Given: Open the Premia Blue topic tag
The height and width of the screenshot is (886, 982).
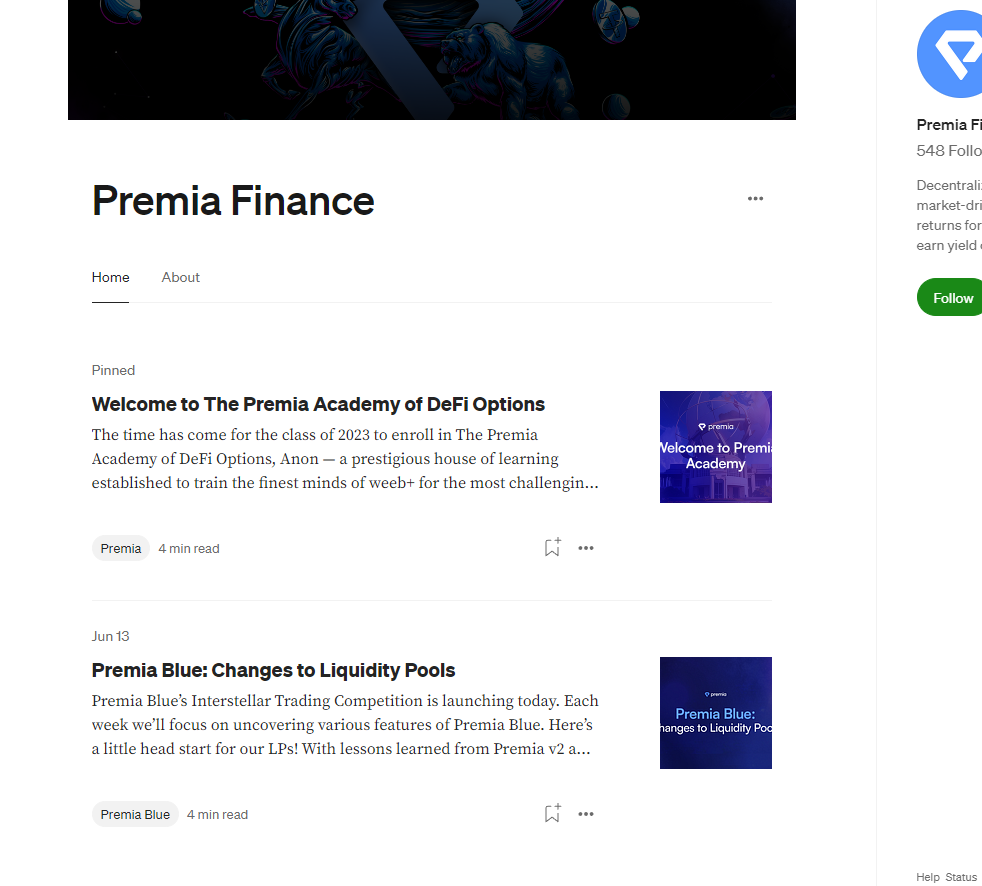Looking at the screenshot, I should coord(135,814).
